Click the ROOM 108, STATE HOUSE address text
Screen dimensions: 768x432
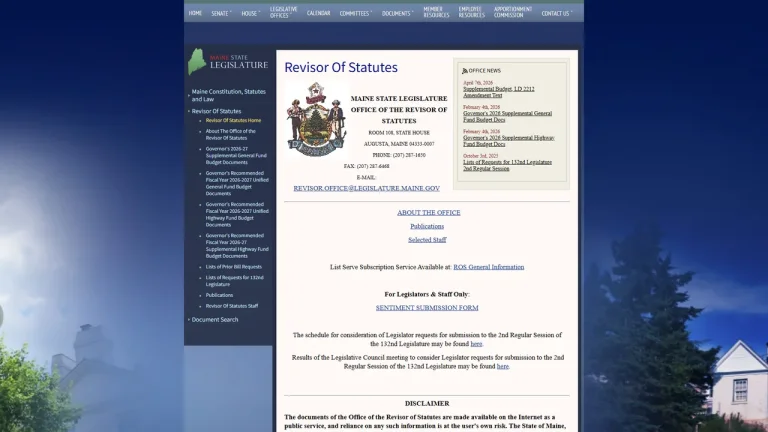399,133
